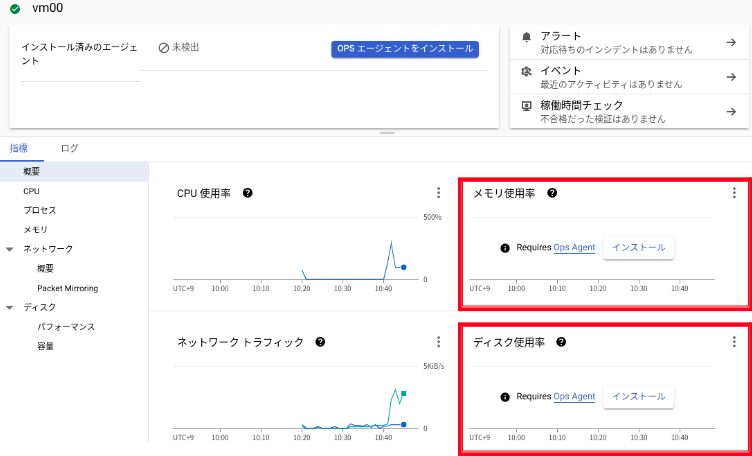The width and height of the screenshot is (752, 456).
Task: Click the panel resize handle below agent card
Action: click(x=388, y=133)
